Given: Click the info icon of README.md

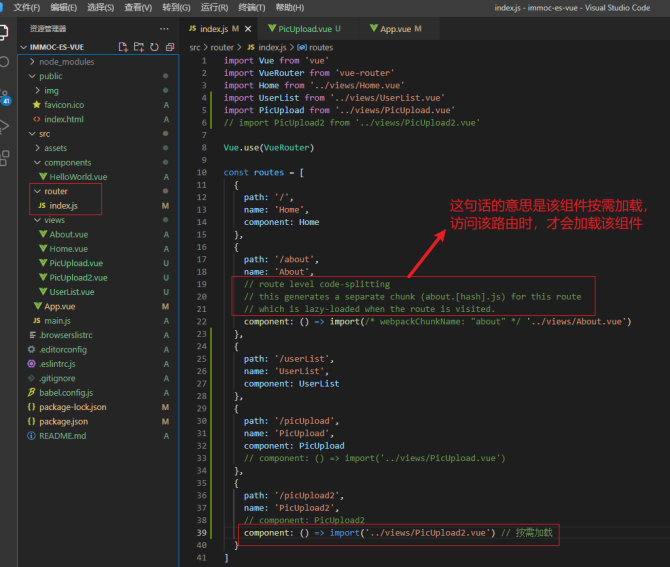Looking at the screenshot, I should 31,436.
